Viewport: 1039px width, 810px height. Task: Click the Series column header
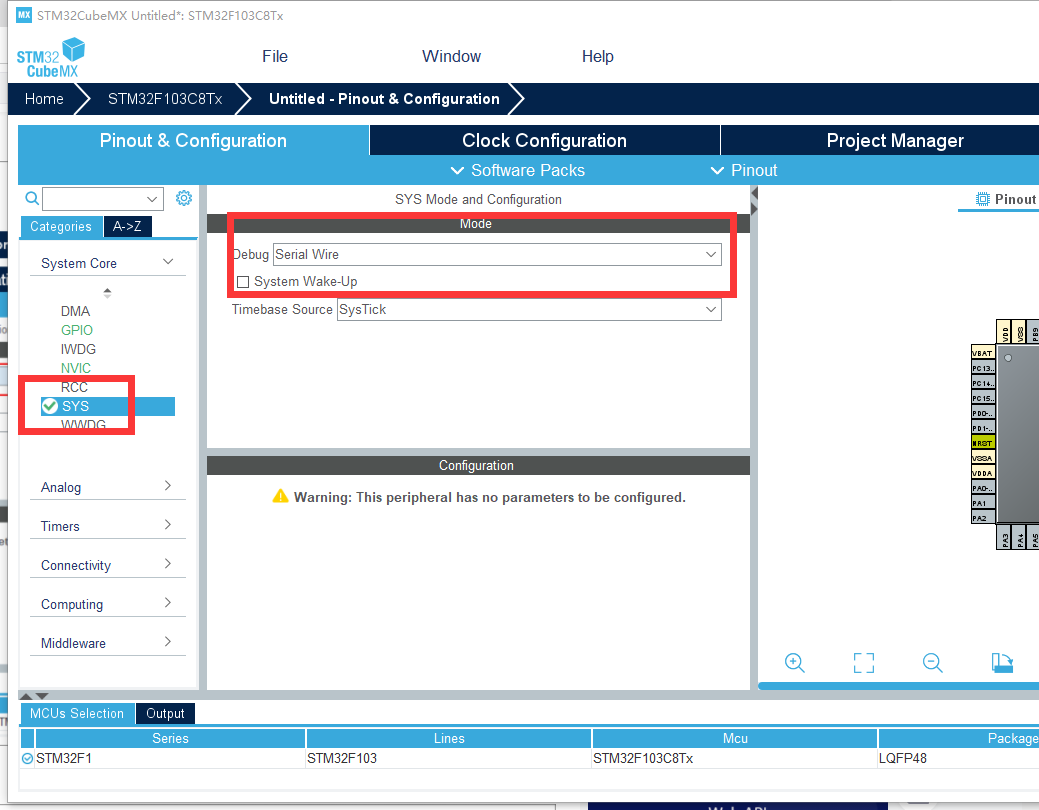tap(170, 738)
